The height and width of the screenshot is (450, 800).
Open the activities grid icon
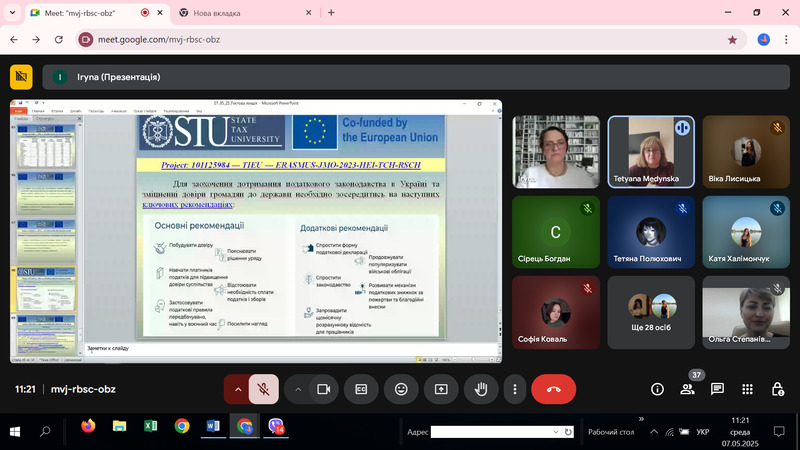(747, 389)
